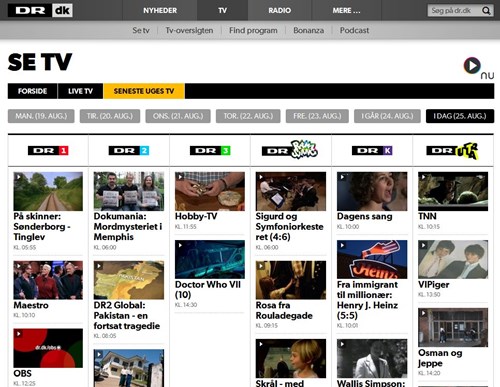Screen dimensions: 500x387
Task: Click the DR dk logo
Action: [40, 11]
